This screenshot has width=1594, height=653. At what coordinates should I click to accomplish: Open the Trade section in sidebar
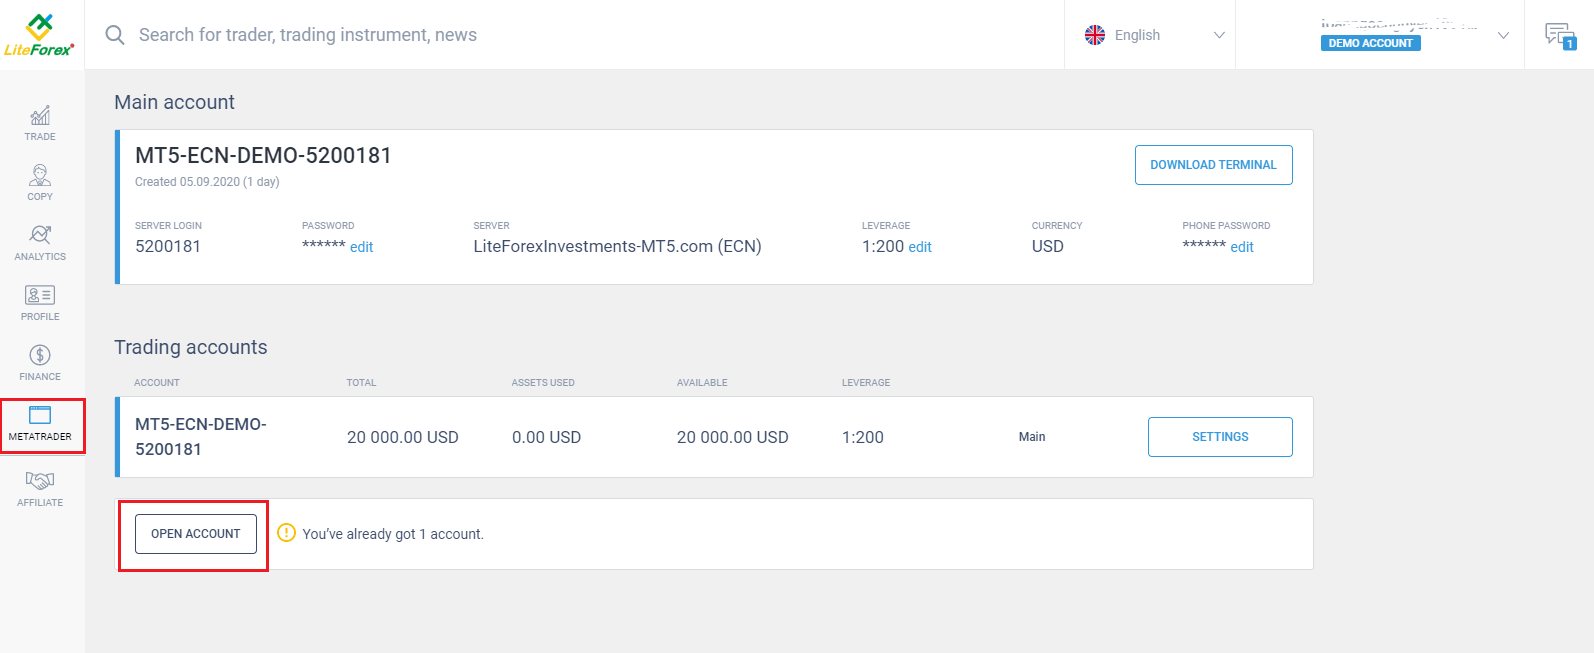point(40,123)
